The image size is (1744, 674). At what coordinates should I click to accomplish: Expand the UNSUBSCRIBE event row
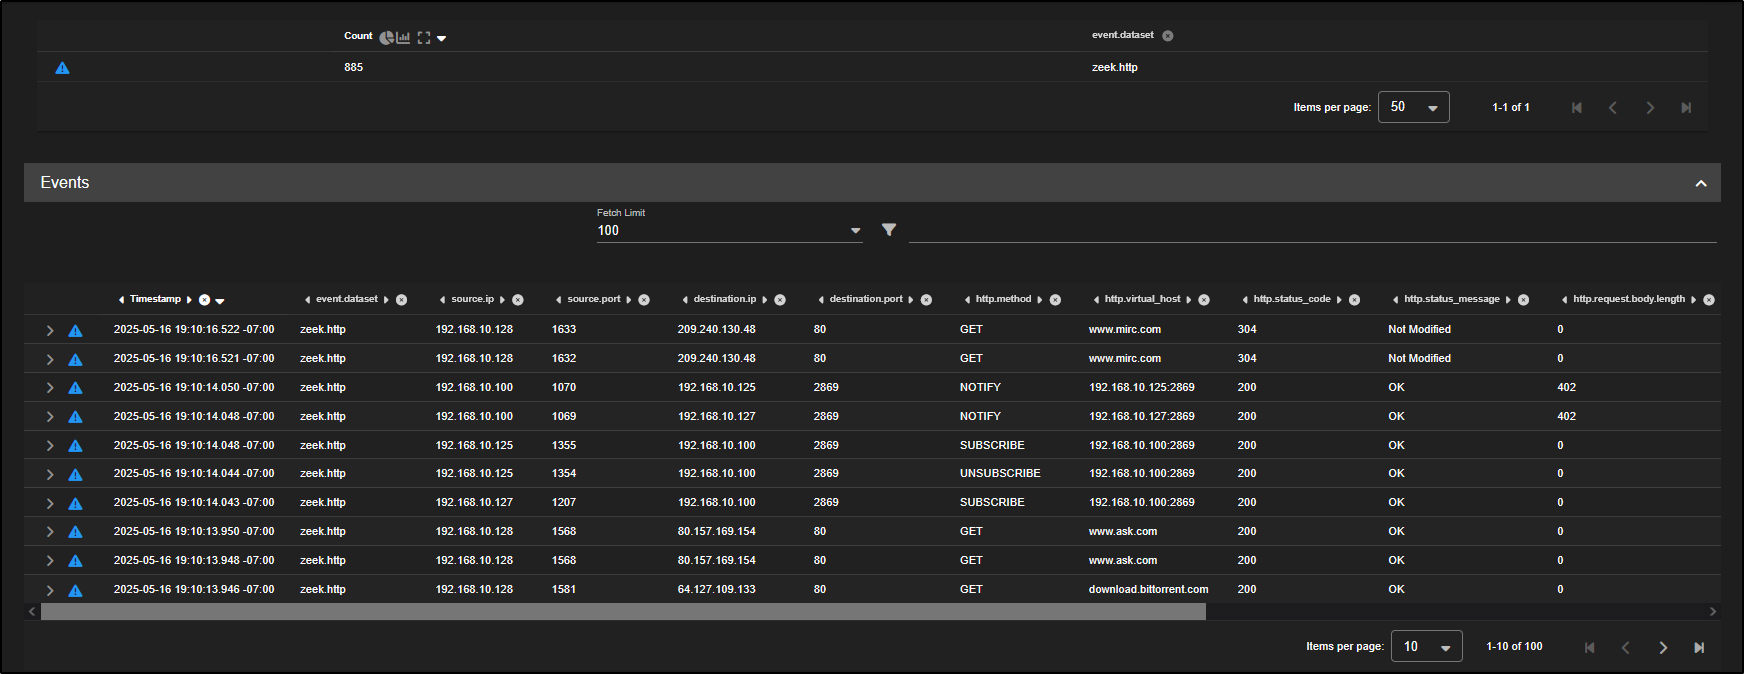point(50,474)
